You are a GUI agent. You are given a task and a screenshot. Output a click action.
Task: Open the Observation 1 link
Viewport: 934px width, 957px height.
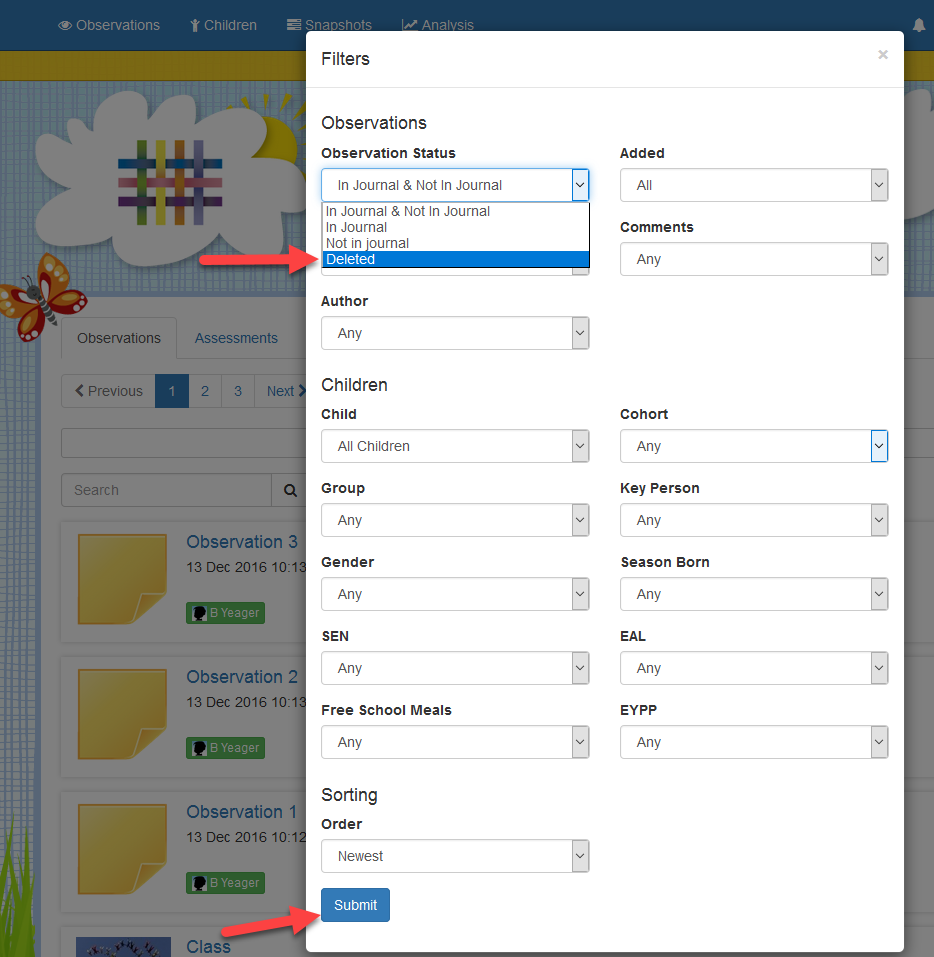(x=242, y=812)
